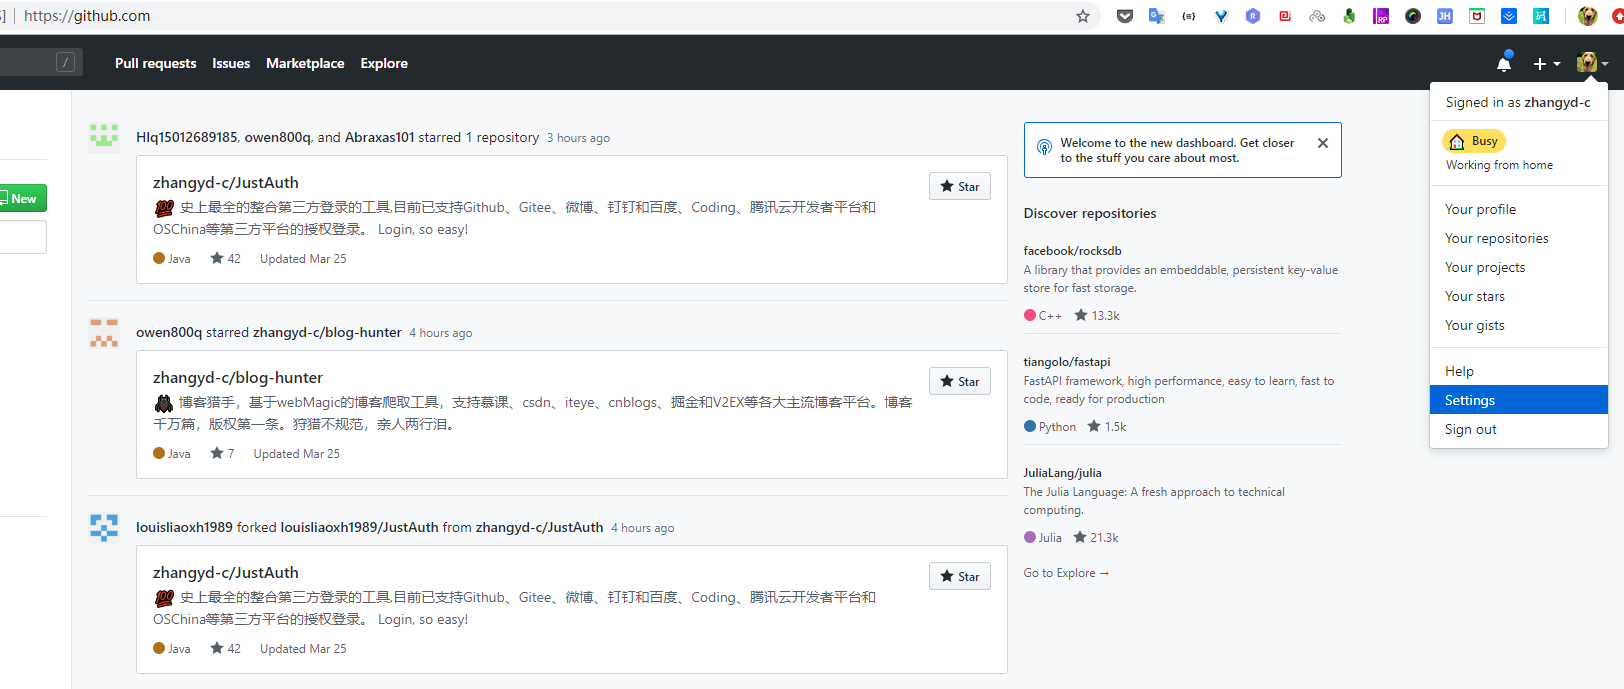Click the broadcast icon in welcome banner

pos(1044,148)
